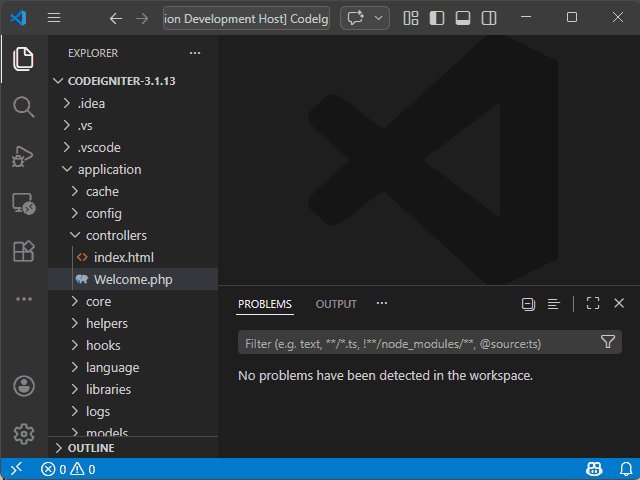Collapse all problems in panel

[528, 304]
